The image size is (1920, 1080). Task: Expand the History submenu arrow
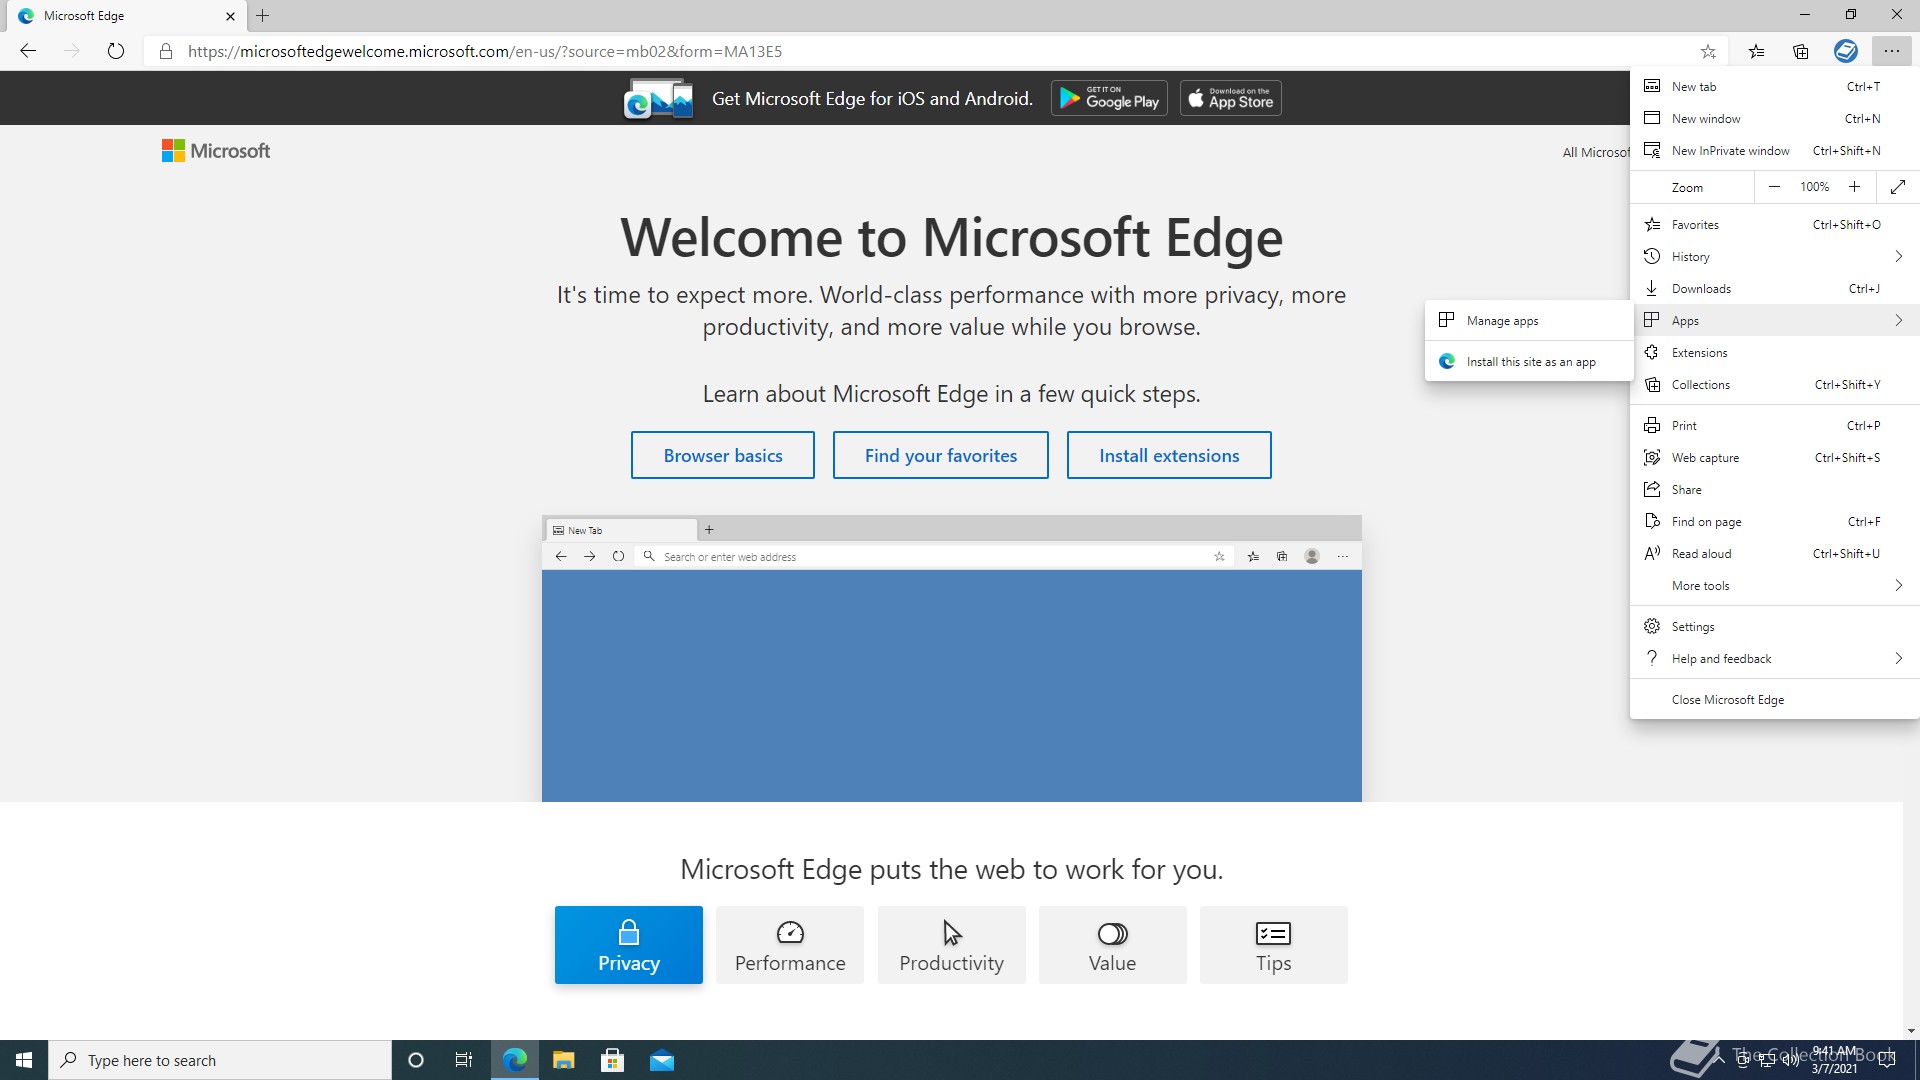point(1898,257)
